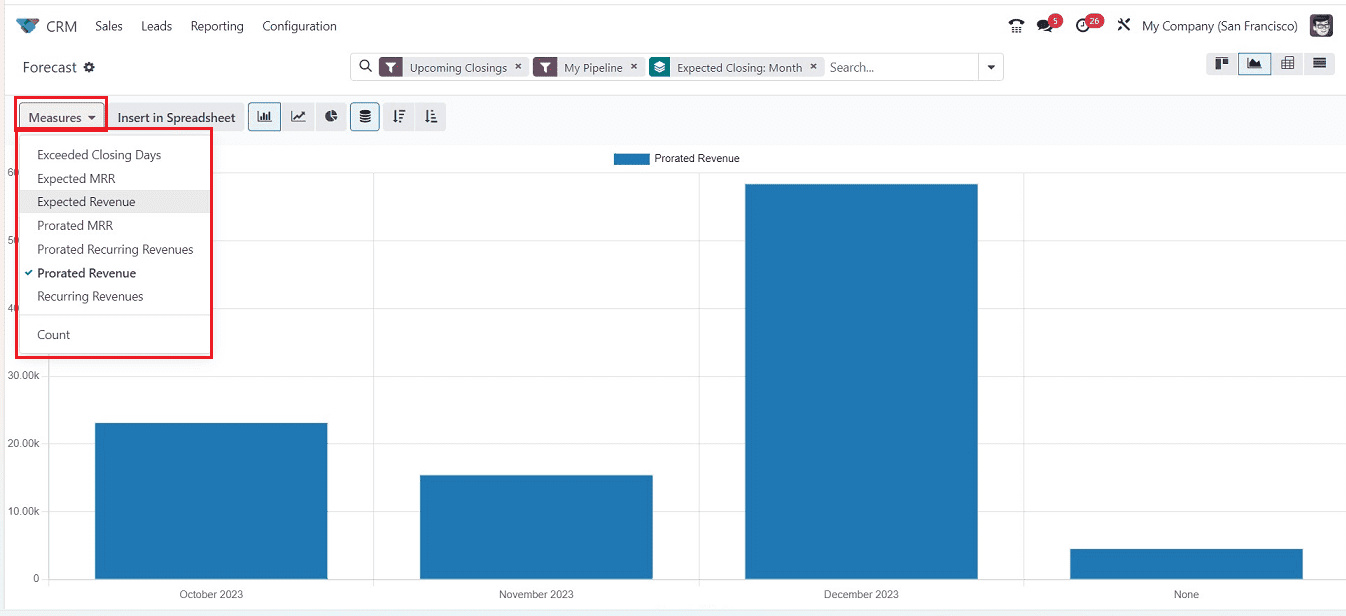Remove the Upcoming Closings filter
Screen dimensions: 1346x616
click(518, 67)
